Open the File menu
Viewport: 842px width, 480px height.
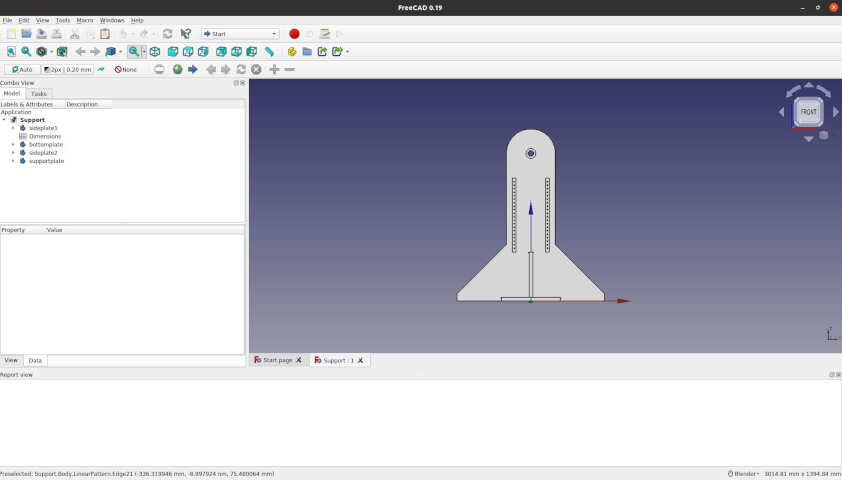(7, 20)
